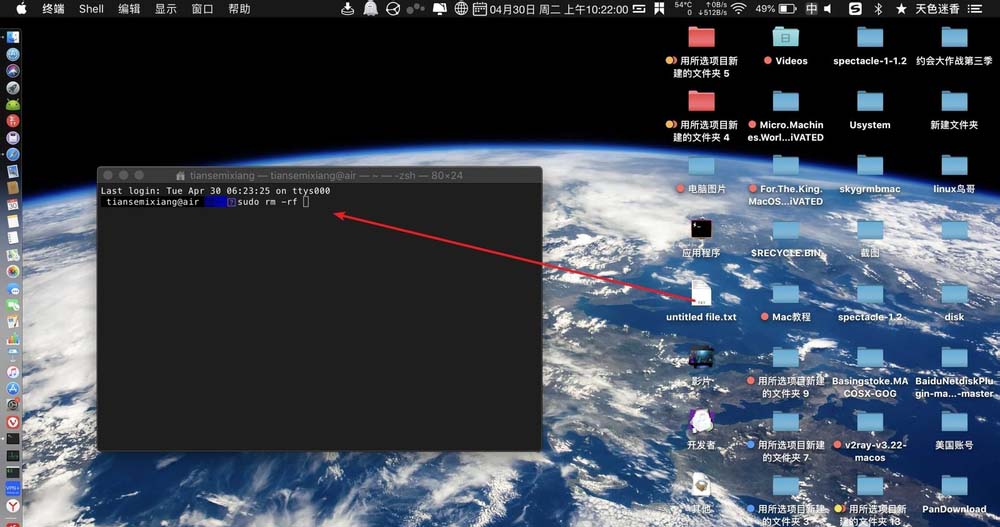
Task: Switch the Chinese input method indicator
Action: (x=811, y=9)
